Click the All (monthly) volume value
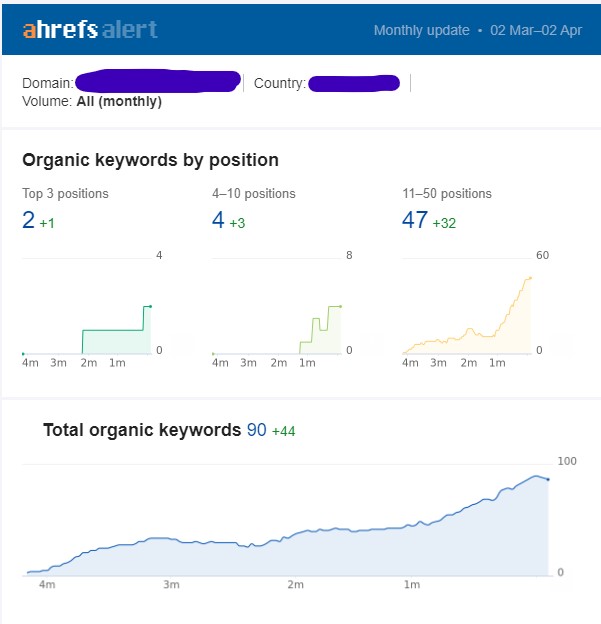 (119, 101)
